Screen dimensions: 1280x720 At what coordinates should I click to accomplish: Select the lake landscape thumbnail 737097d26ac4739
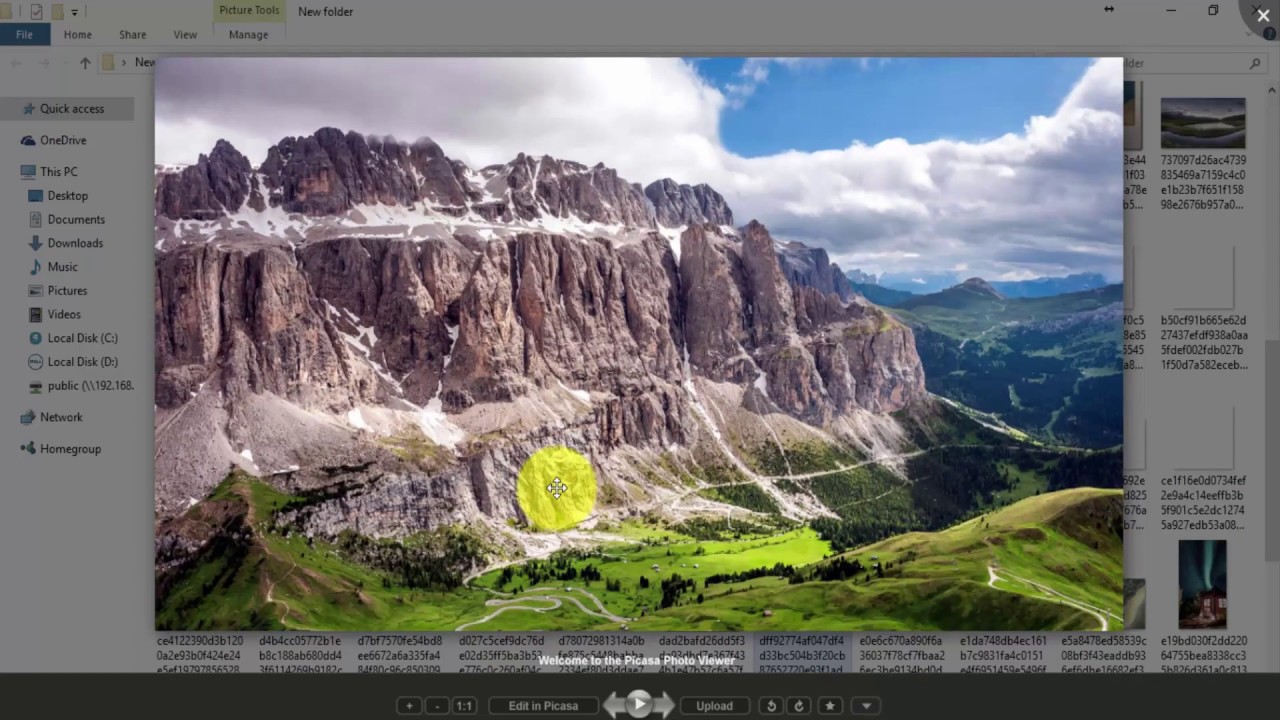(x=1203, y=123)
